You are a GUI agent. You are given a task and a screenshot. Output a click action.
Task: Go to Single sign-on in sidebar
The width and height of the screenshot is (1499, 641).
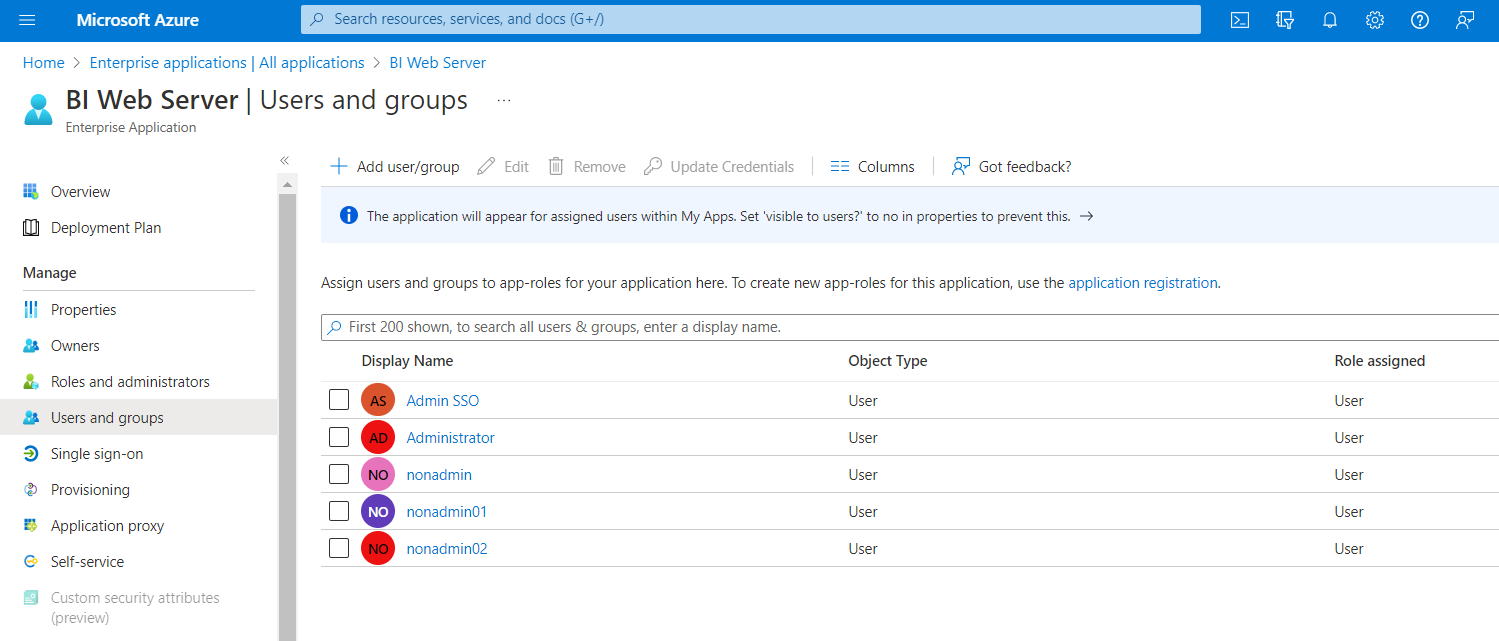click(x=97, y=454)
